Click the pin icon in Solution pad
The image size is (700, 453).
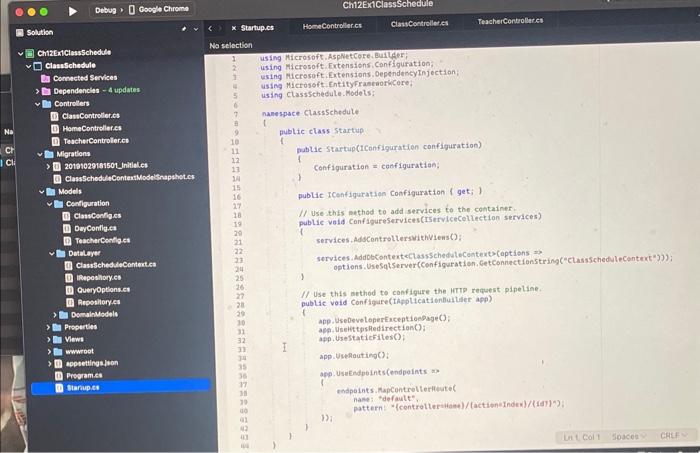coord(184,29)
